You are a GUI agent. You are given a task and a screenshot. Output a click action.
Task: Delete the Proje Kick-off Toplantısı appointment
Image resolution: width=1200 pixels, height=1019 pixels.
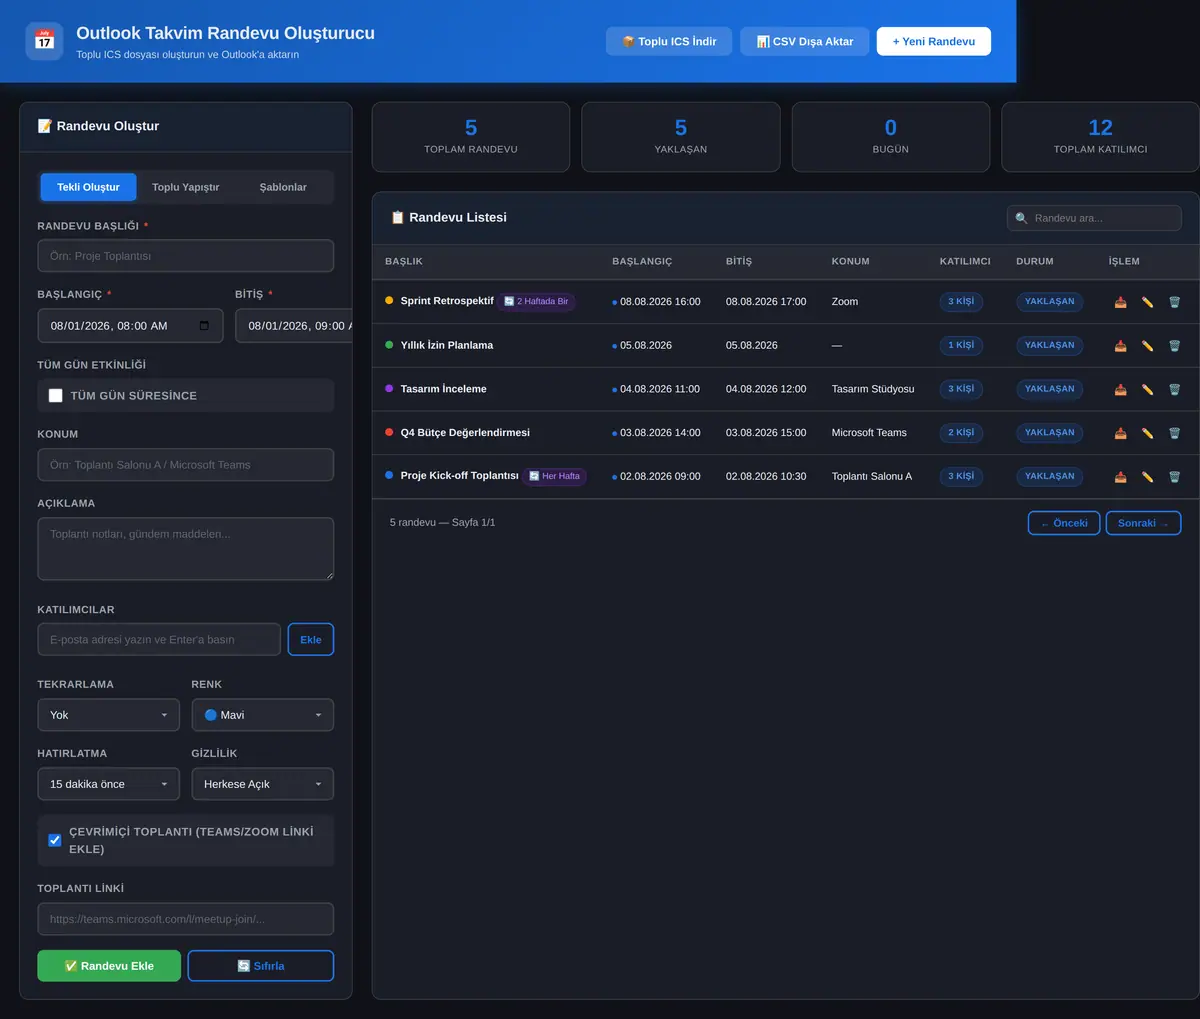(1174, 477)
